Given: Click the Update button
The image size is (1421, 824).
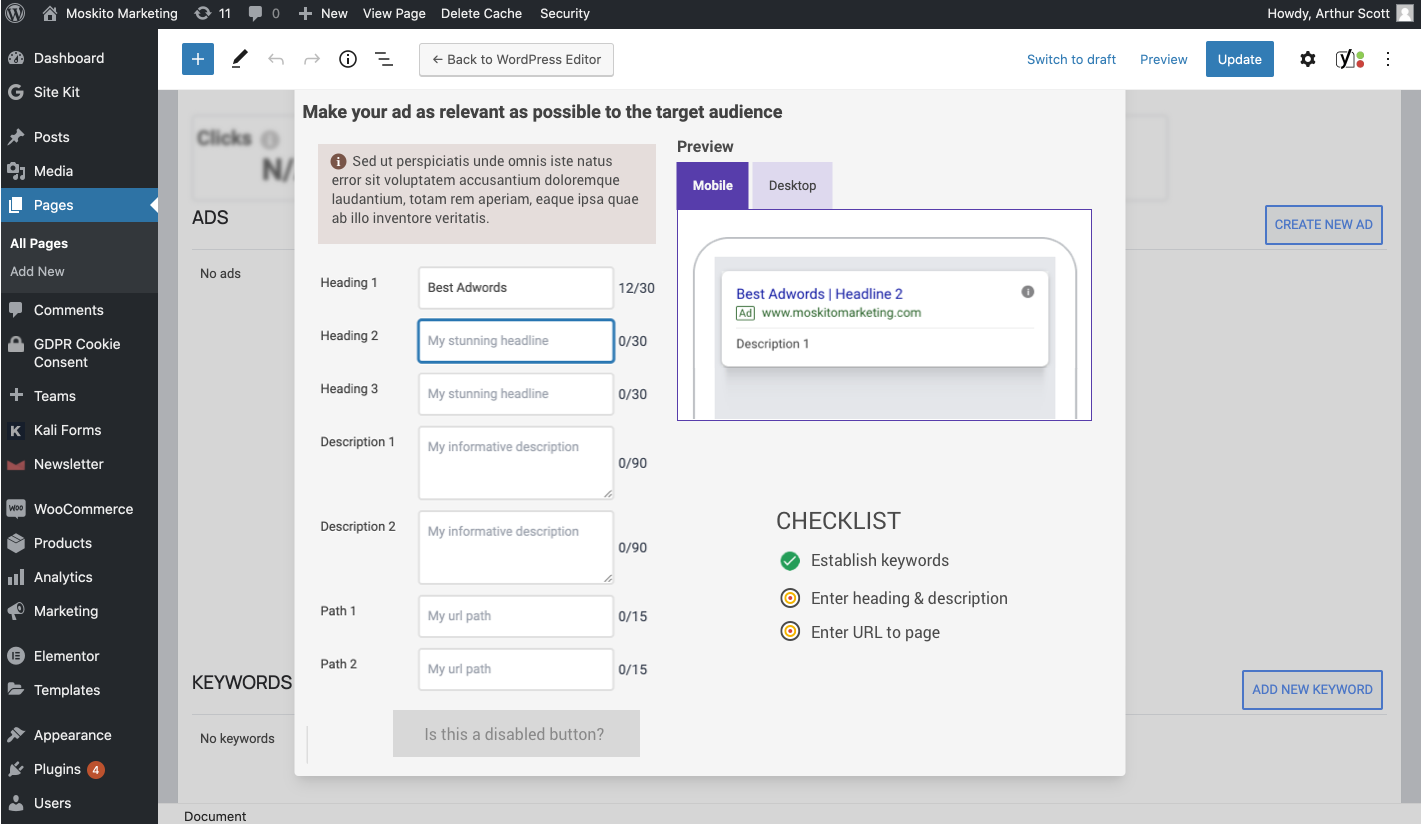Looking at the screenshot, I should [x=1240, y=59].
